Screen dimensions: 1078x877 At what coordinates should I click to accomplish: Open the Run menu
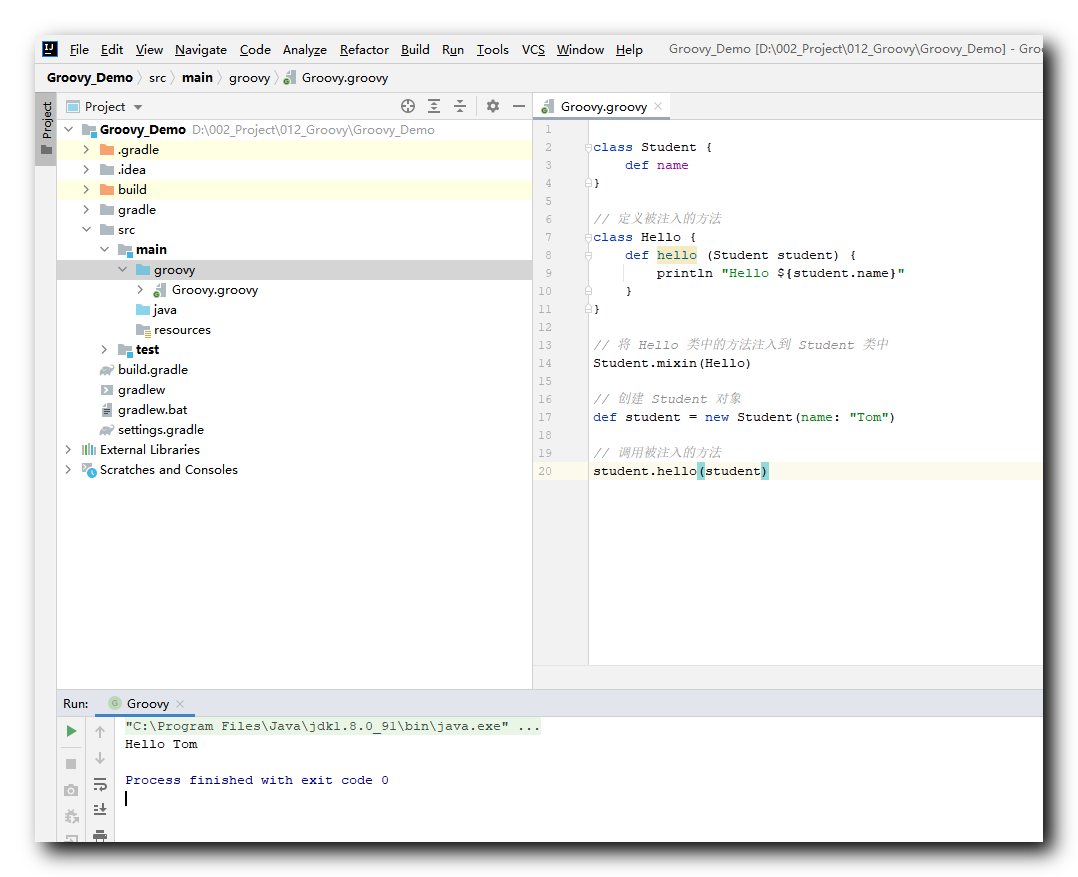[x=453, y=49]
